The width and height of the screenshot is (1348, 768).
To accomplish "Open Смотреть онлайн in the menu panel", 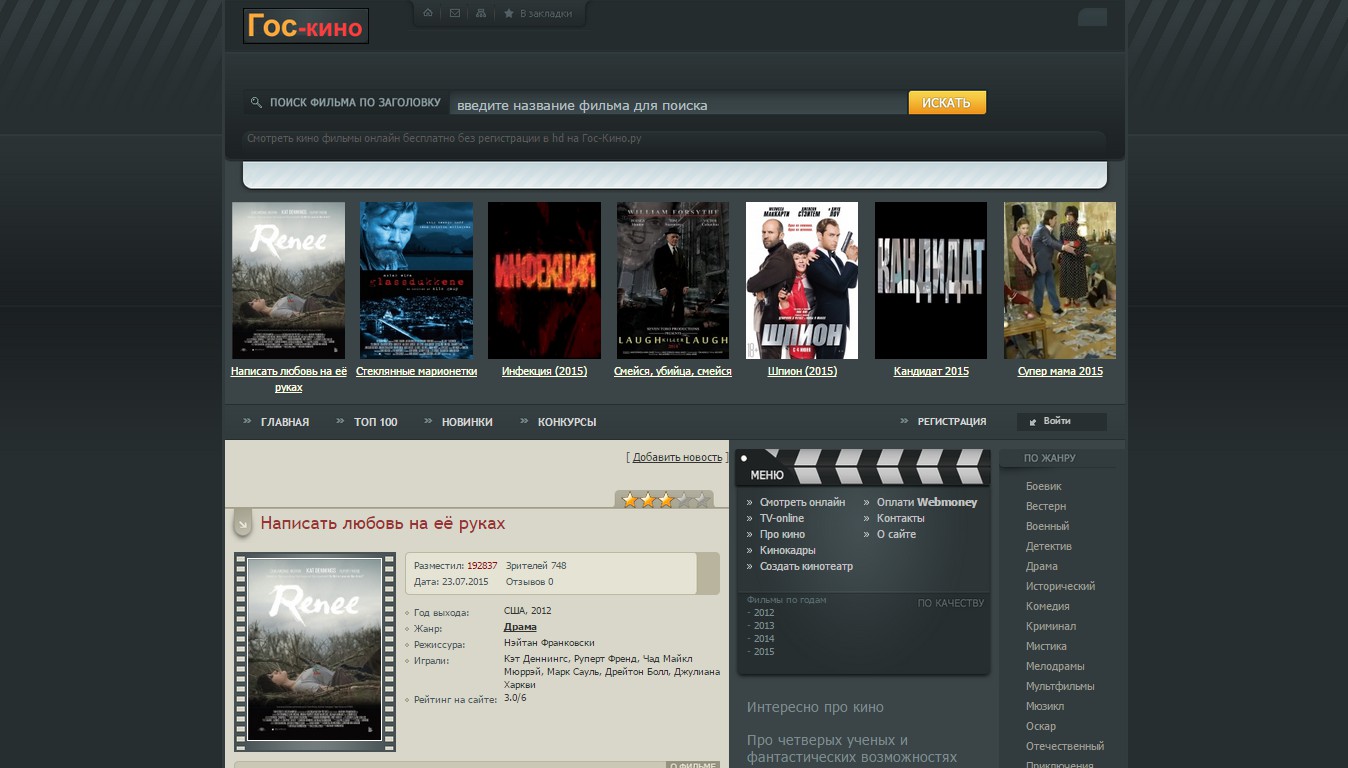I will [802, 502].
